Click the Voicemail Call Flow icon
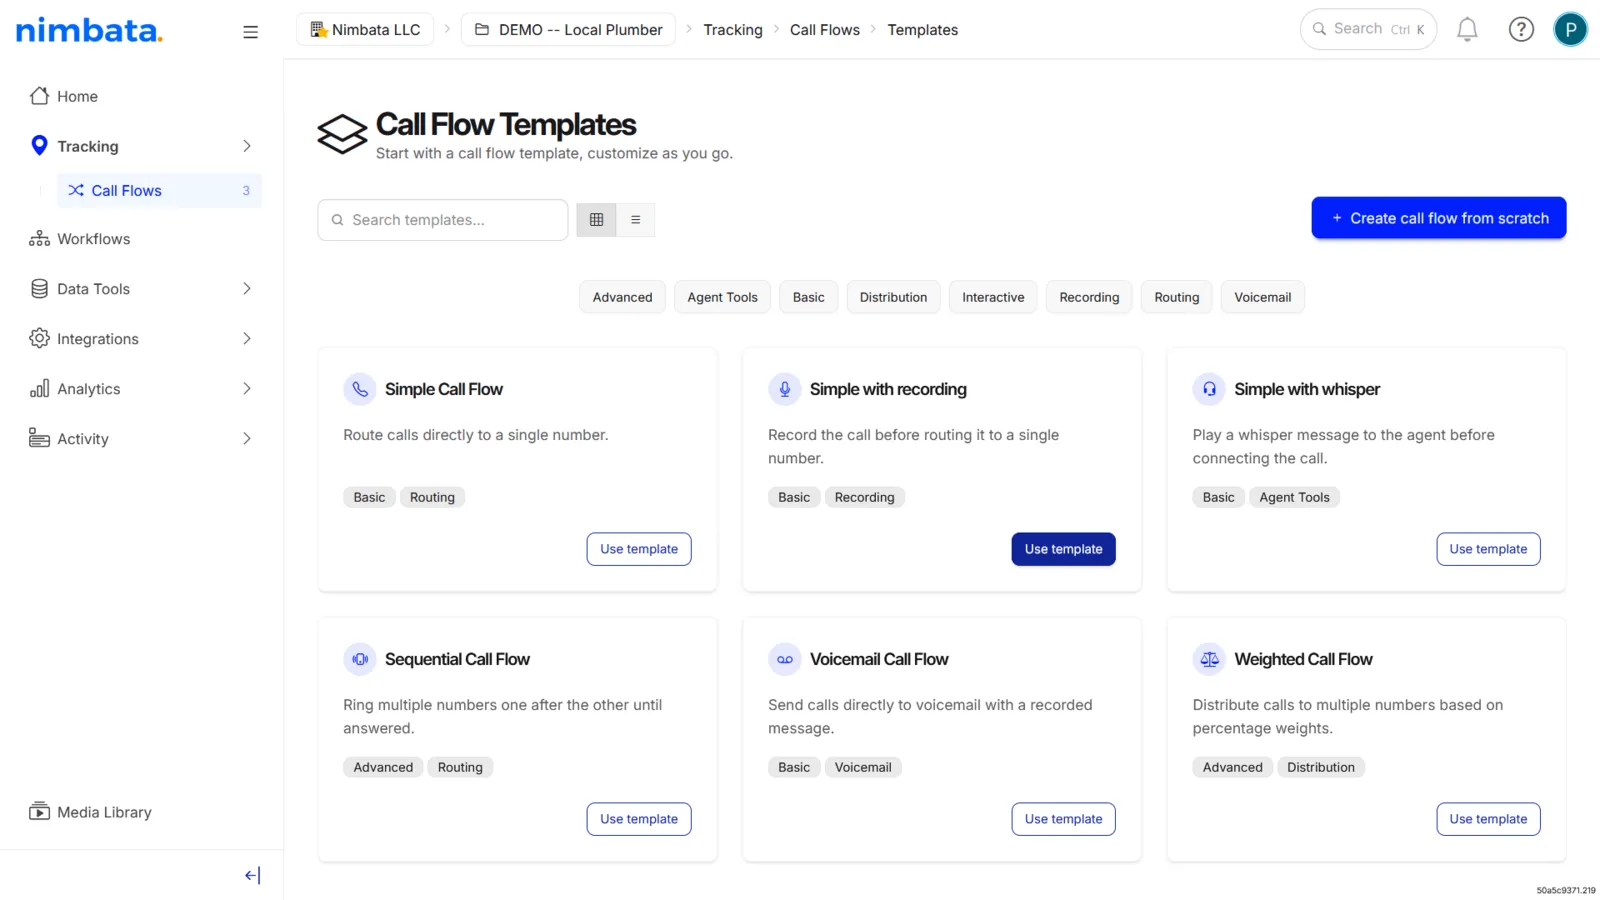 785,659
